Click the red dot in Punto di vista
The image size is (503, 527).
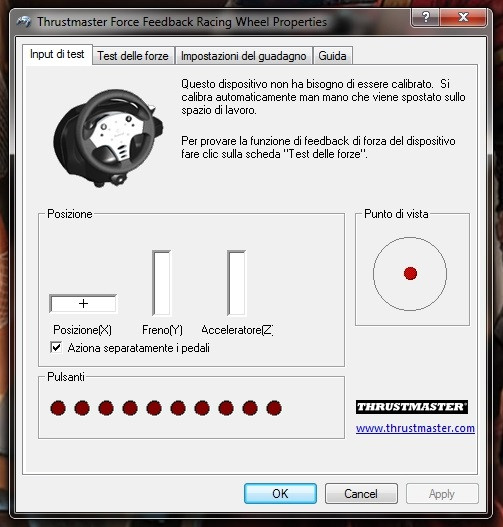410,273
